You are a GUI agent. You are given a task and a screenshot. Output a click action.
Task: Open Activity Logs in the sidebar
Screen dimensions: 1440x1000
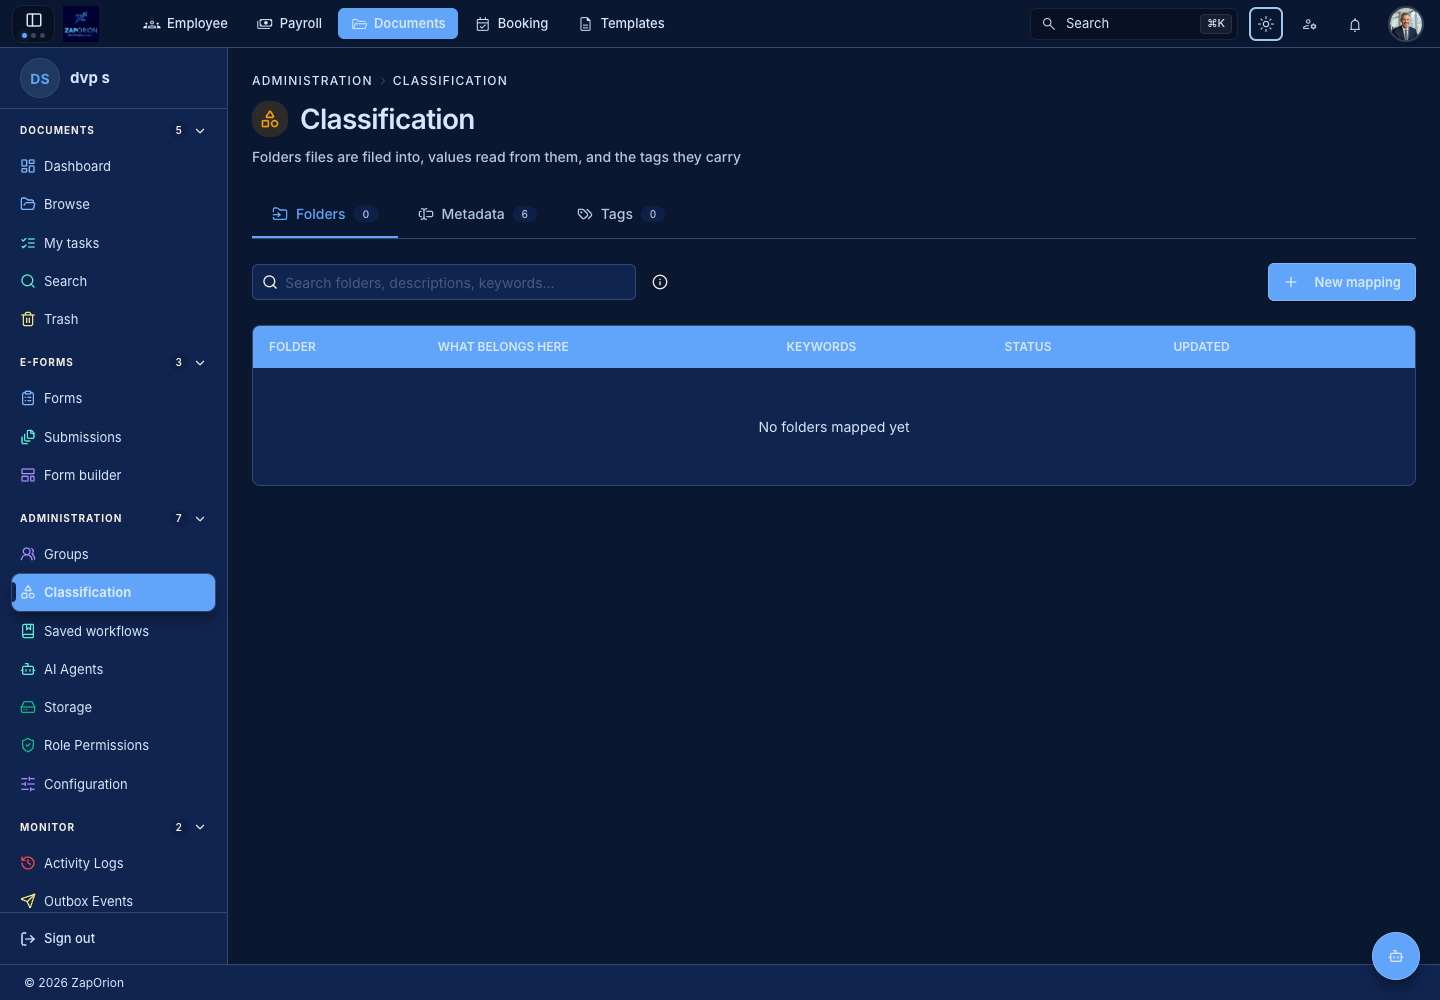[x=113, y=863]
